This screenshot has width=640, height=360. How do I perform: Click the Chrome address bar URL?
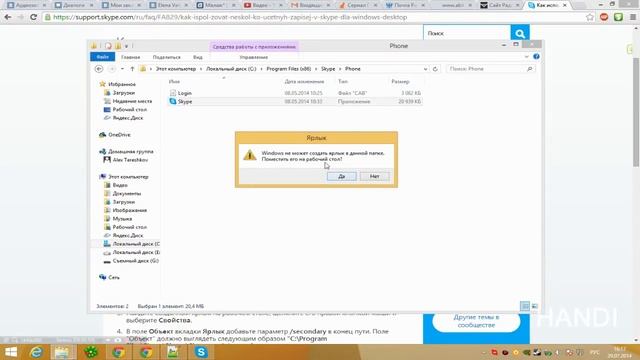point(230,17)
